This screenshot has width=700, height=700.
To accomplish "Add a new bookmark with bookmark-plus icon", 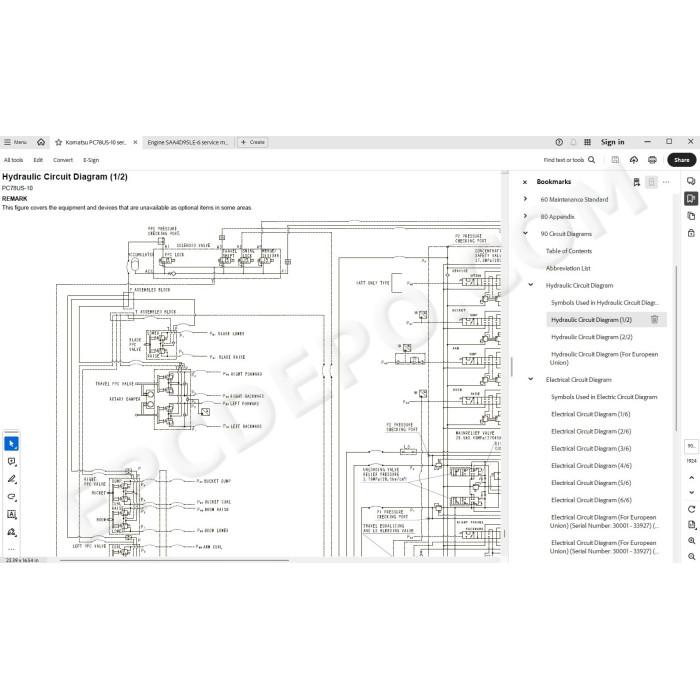I will click(x=637, y=182).
